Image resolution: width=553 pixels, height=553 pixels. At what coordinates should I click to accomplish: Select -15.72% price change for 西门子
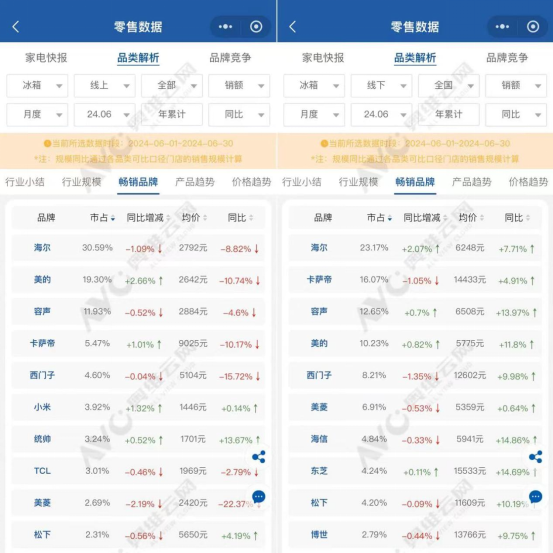pos(239,377)
